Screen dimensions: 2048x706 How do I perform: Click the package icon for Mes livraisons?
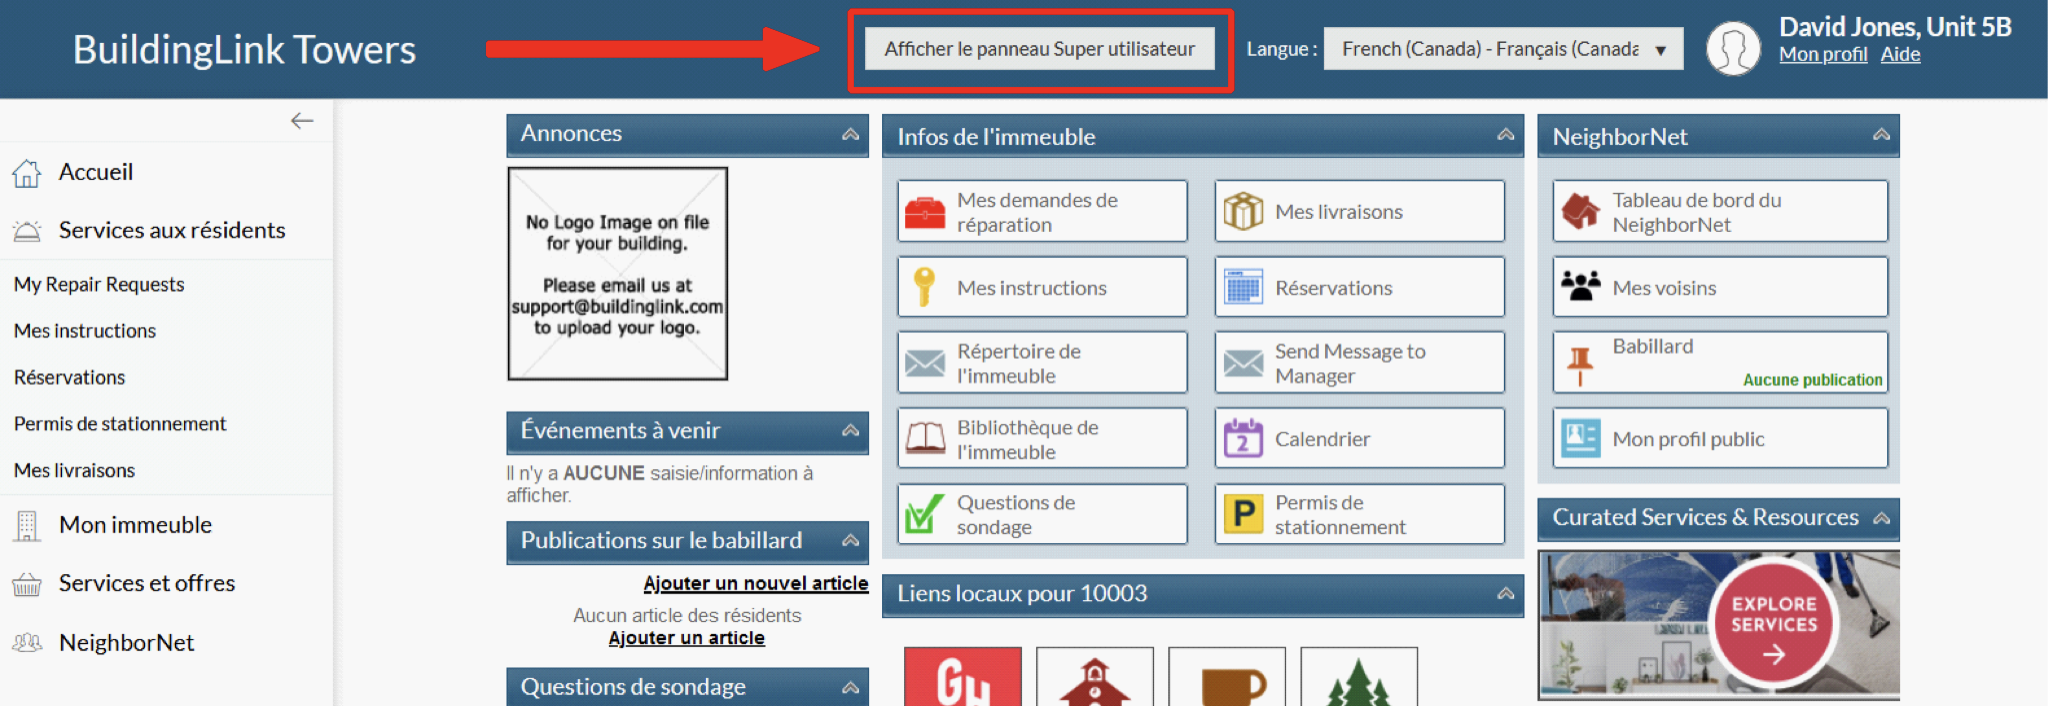coord(1243,211)
